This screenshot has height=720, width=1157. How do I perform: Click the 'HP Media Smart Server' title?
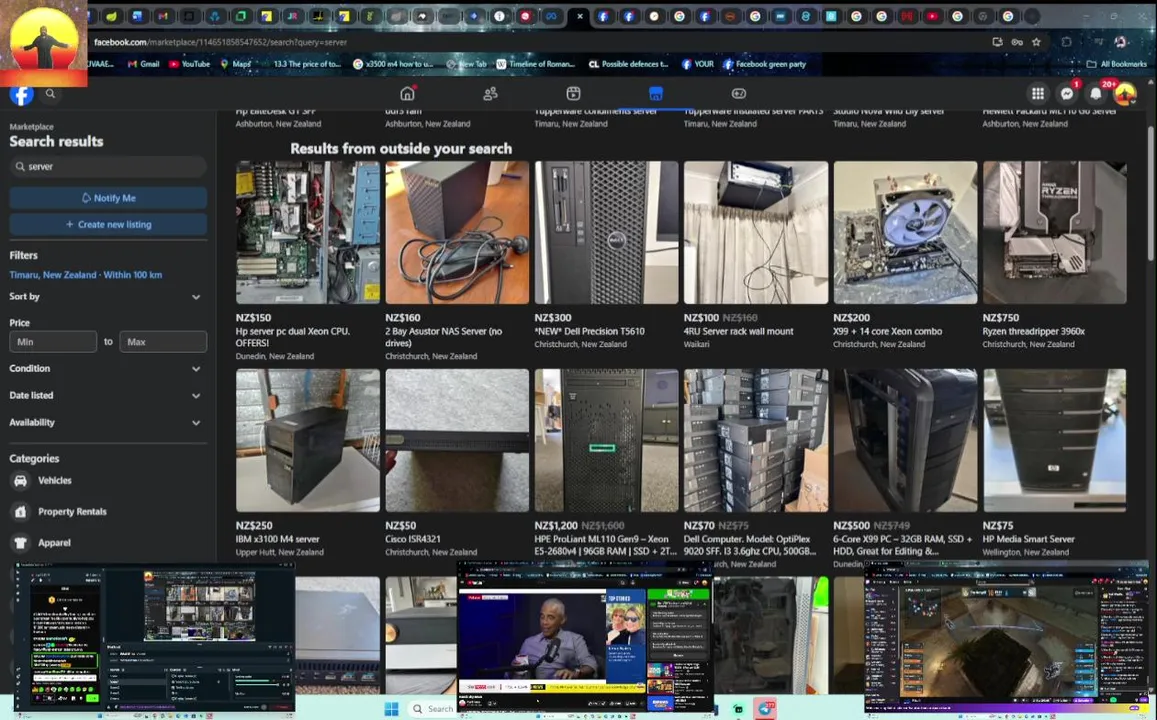click(x=1029, y=539)
